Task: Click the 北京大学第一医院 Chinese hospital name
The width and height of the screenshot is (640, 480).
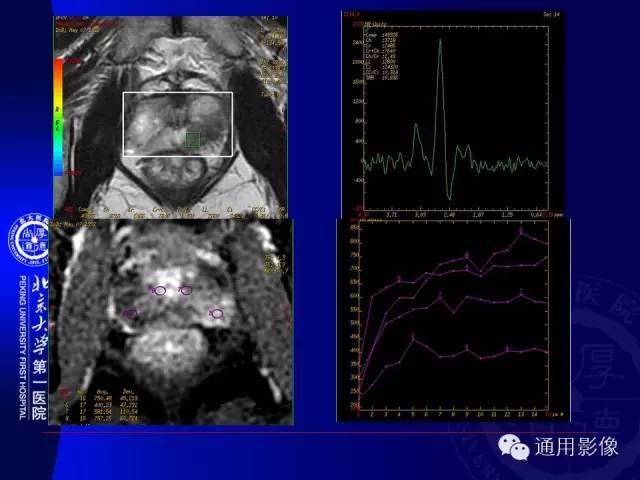Action: [x=39, y=348]
